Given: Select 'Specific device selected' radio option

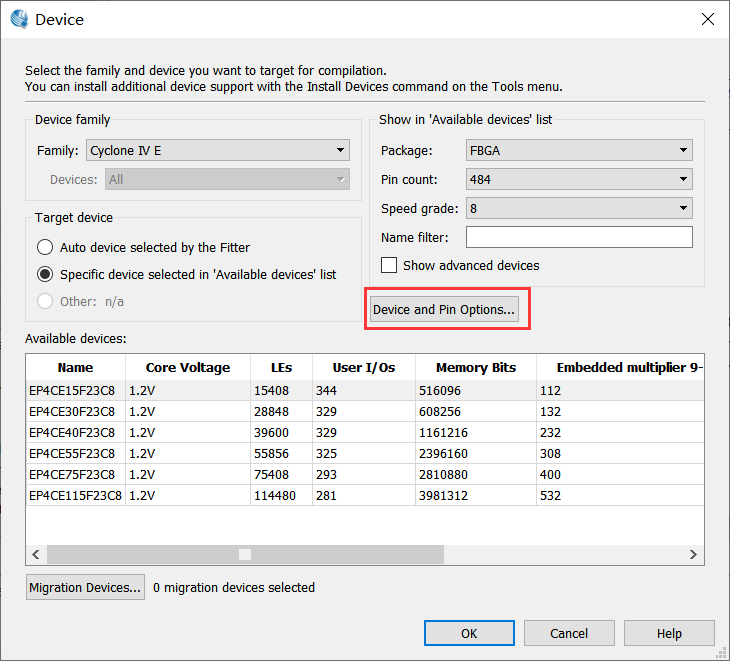Looking at the screenshot, I should coord(45,274).
